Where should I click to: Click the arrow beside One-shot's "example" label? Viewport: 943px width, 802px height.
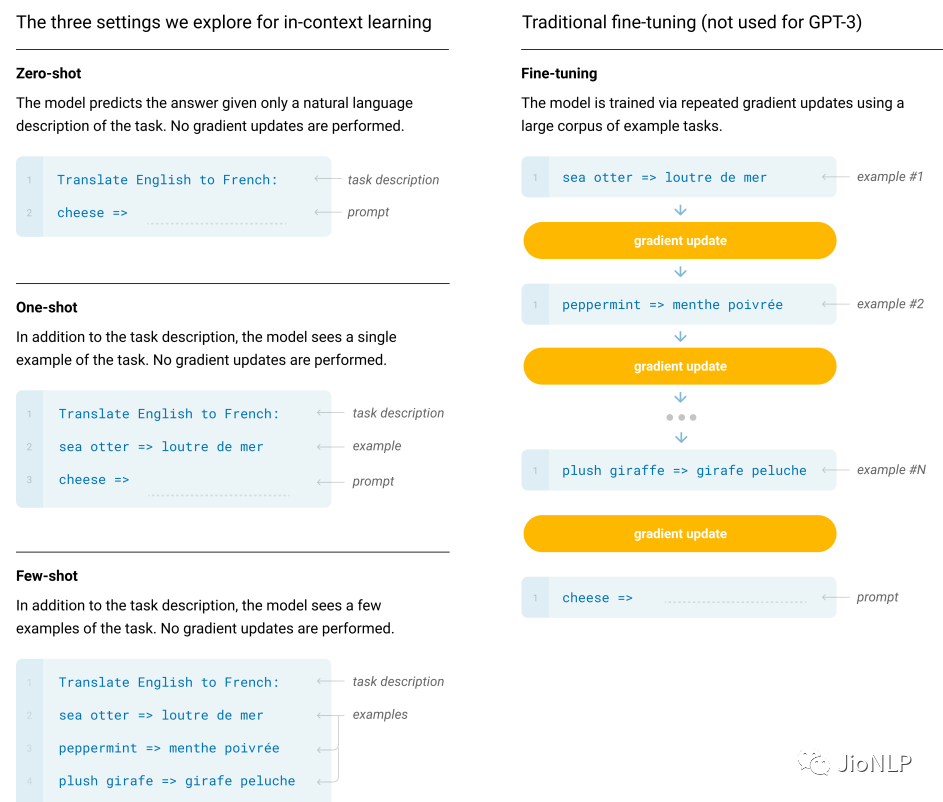pyautogui.click(x=330, y=447)
